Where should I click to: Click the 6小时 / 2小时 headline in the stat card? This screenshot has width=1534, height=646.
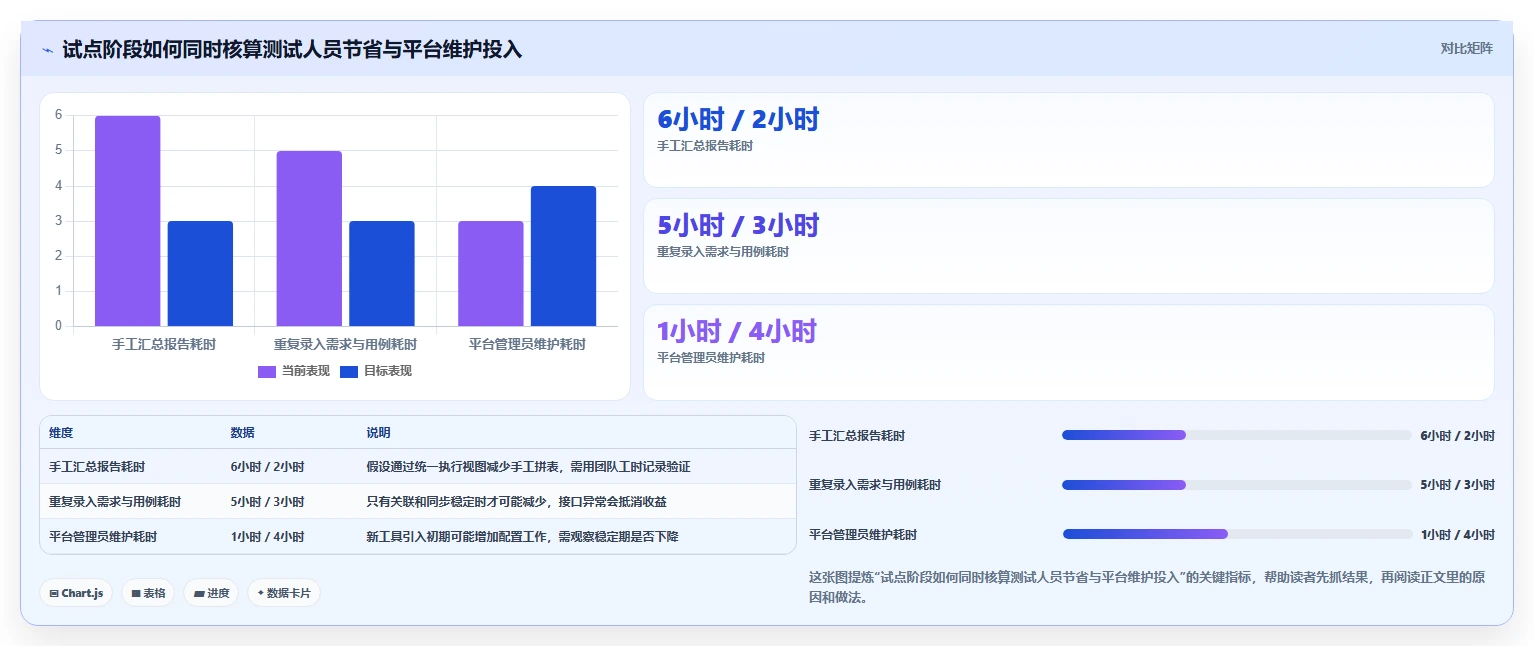tap(738, 120)
